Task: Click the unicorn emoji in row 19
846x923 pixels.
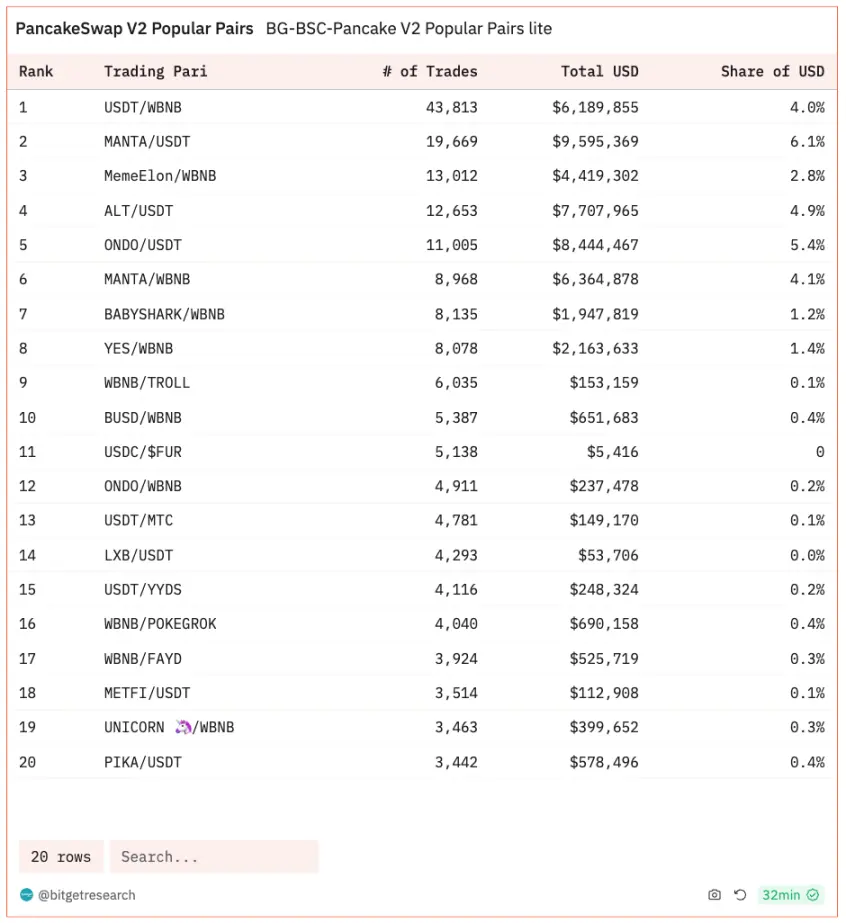Action: 183,727
